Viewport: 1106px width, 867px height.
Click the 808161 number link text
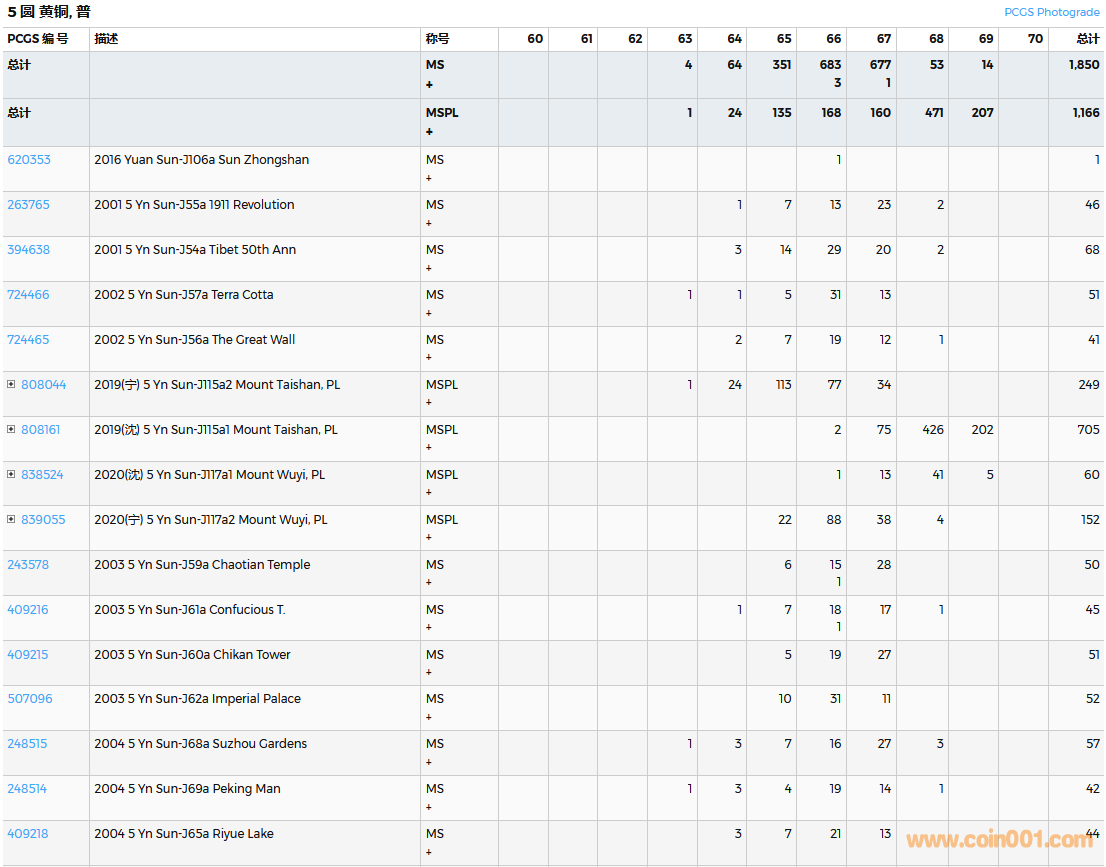41,430
